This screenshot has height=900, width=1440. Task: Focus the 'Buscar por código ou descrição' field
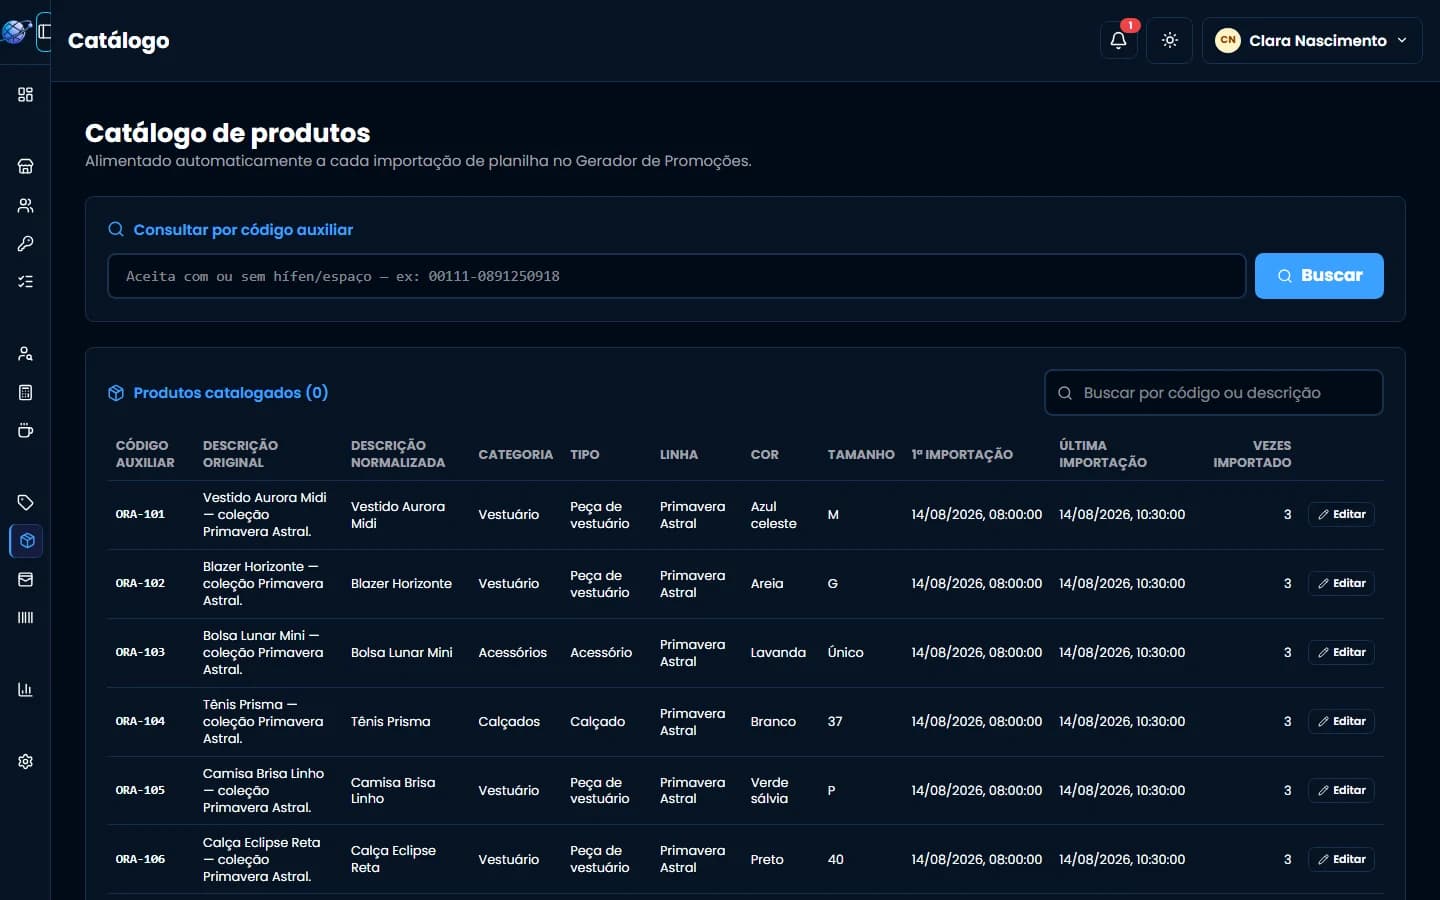point(1214,393)
